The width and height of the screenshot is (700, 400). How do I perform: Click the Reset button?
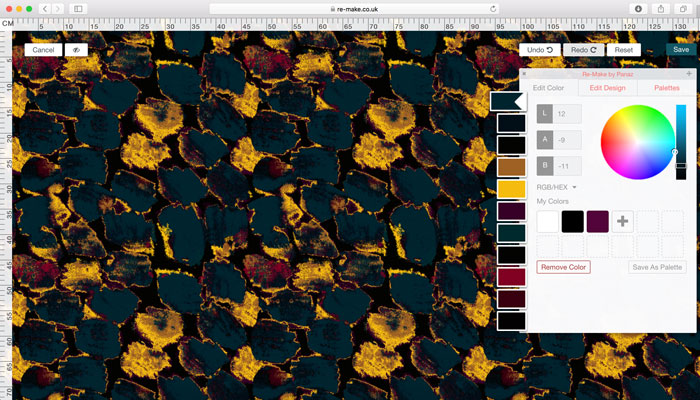coord(624,49)
